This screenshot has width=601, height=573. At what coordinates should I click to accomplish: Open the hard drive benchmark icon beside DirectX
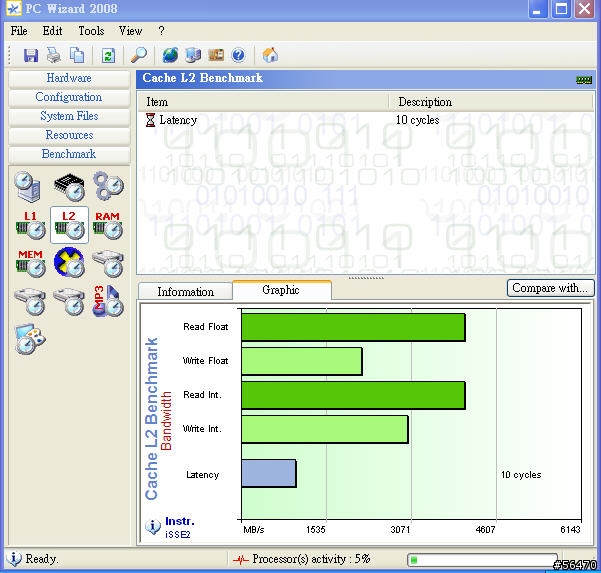108,263
